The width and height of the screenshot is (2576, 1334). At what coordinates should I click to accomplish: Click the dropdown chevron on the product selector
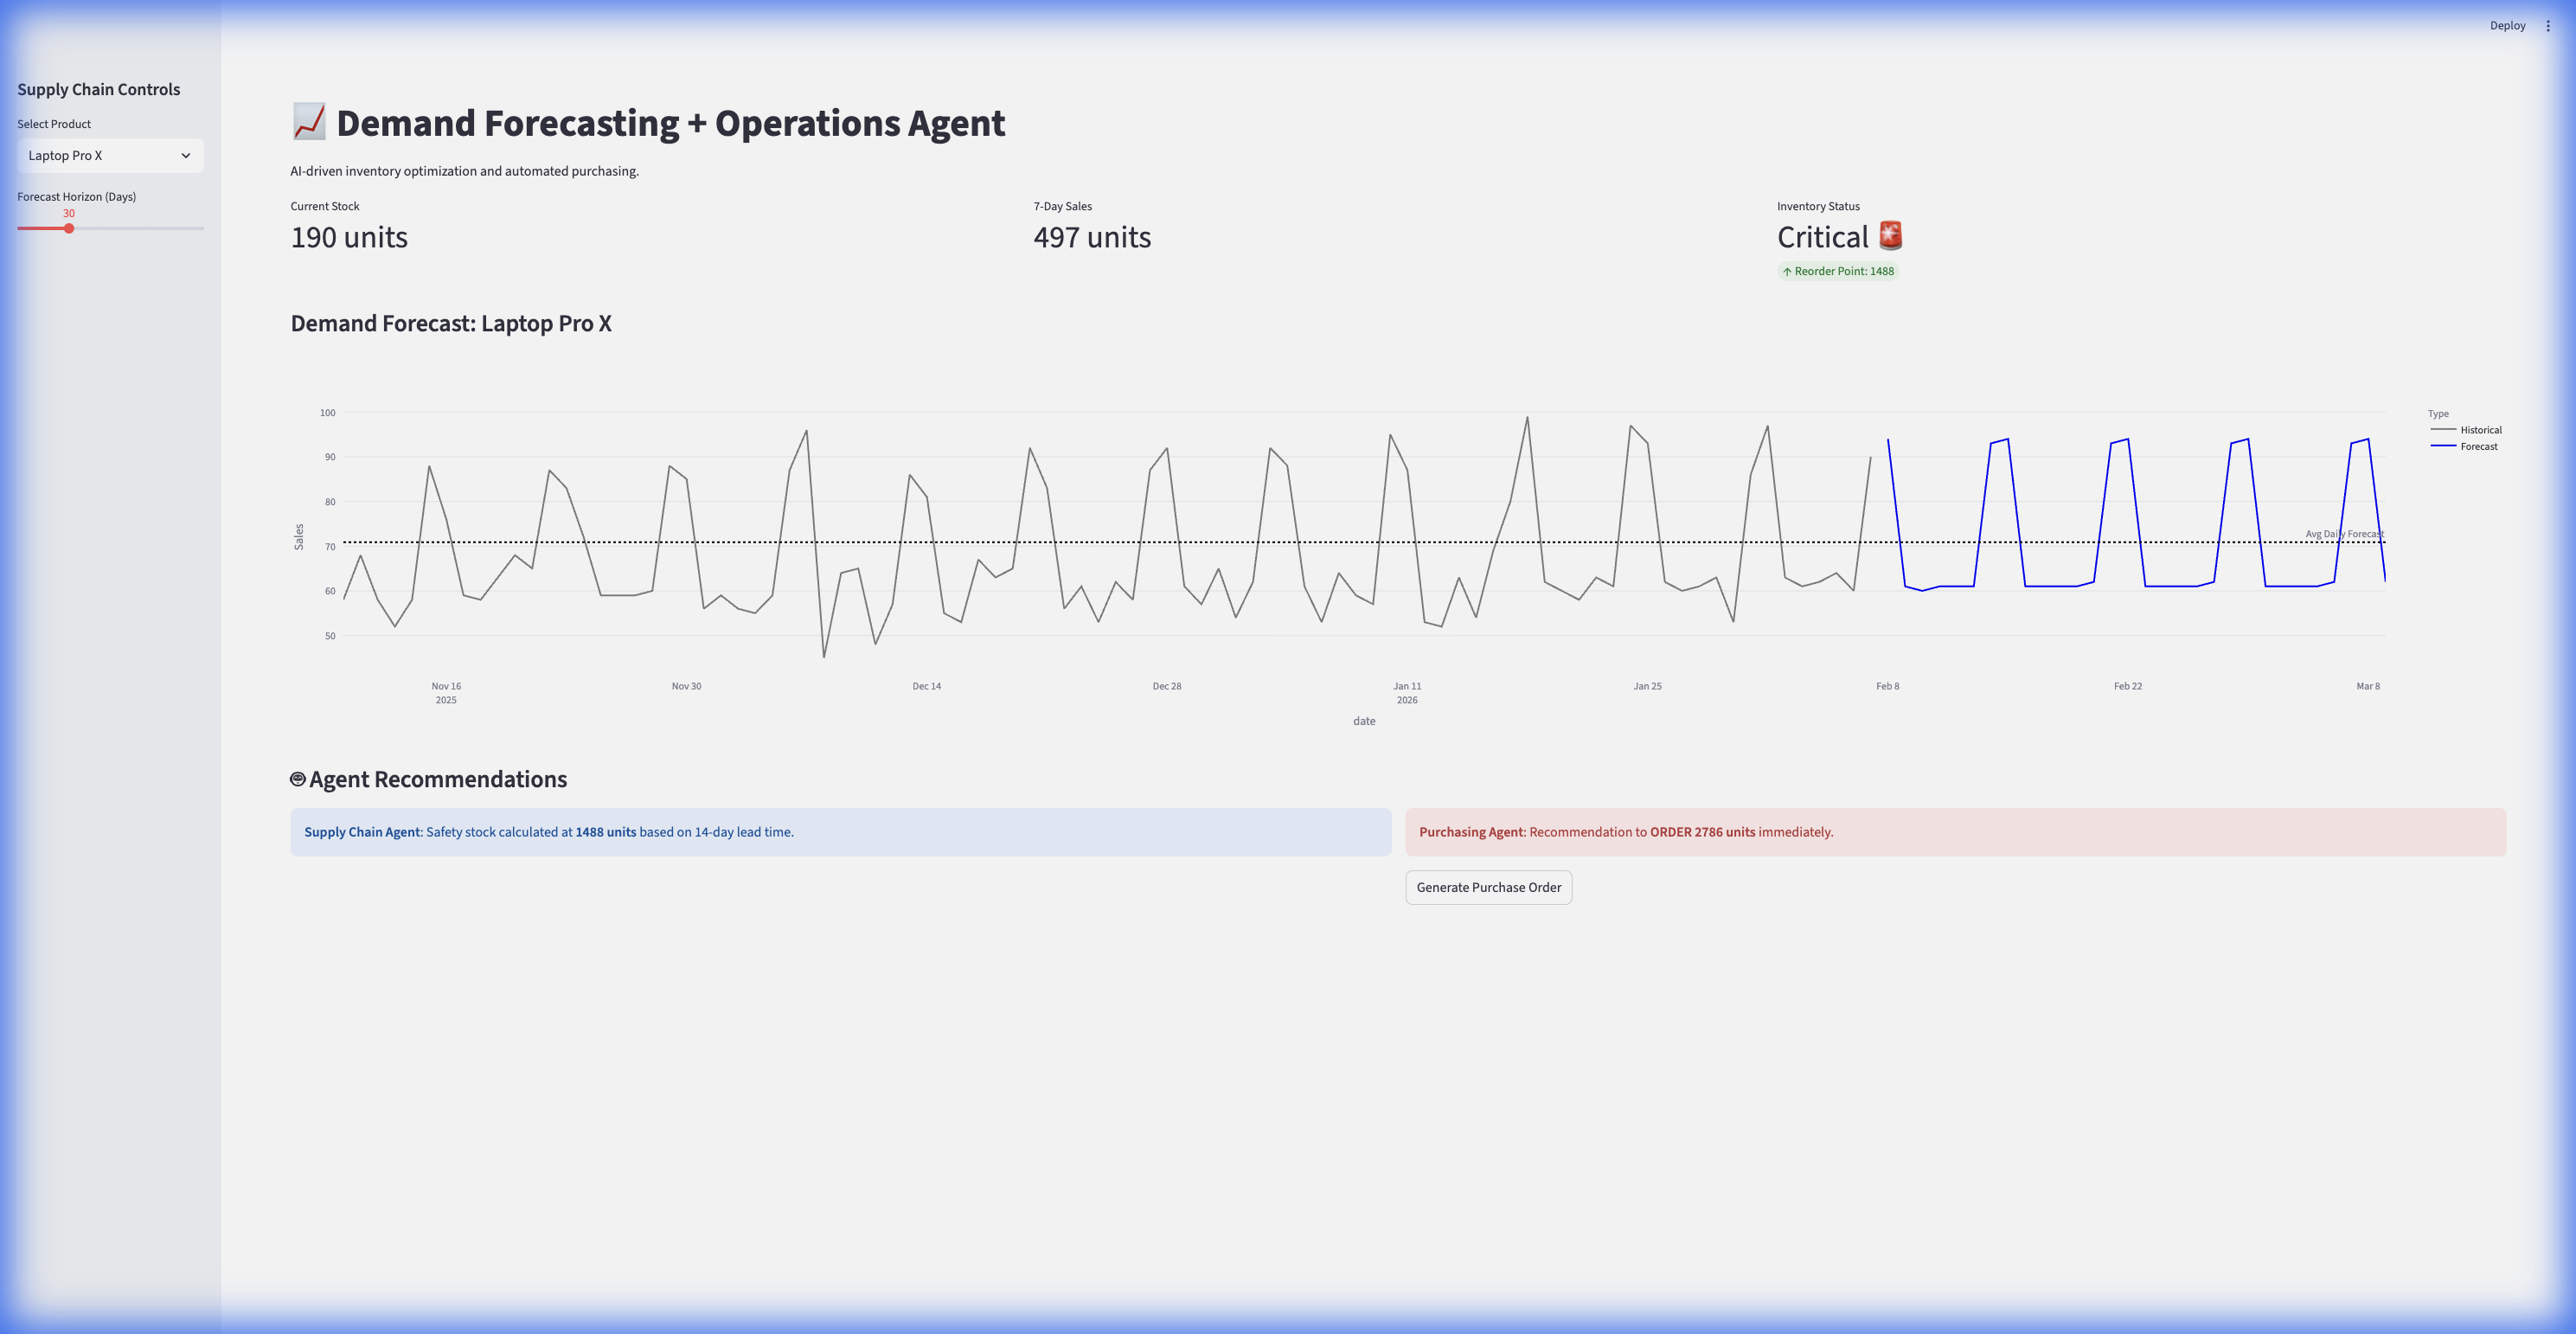[x=187, y=155]
